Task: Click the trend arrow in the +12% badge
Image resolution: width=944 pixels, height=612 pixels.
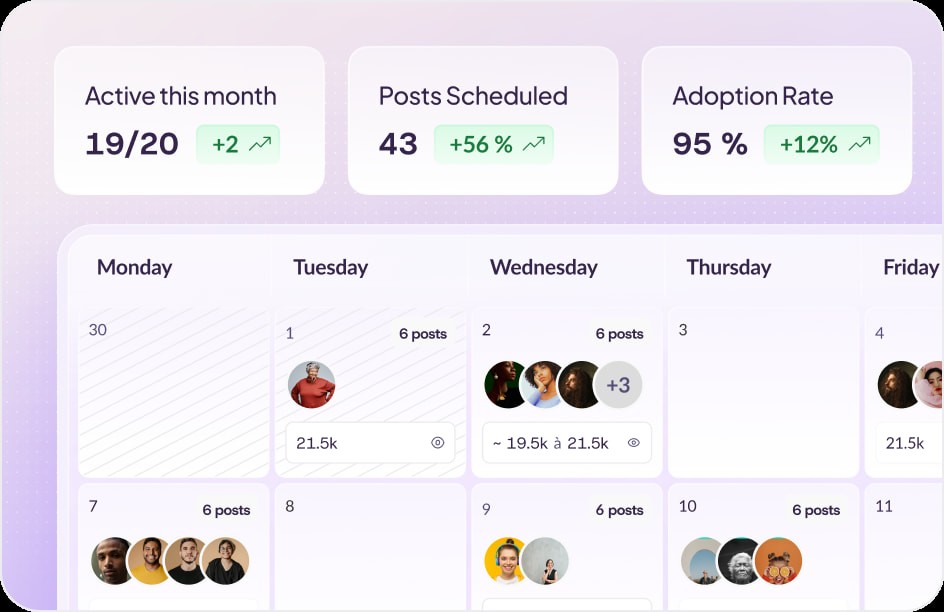Action: (x=860, y=144)
